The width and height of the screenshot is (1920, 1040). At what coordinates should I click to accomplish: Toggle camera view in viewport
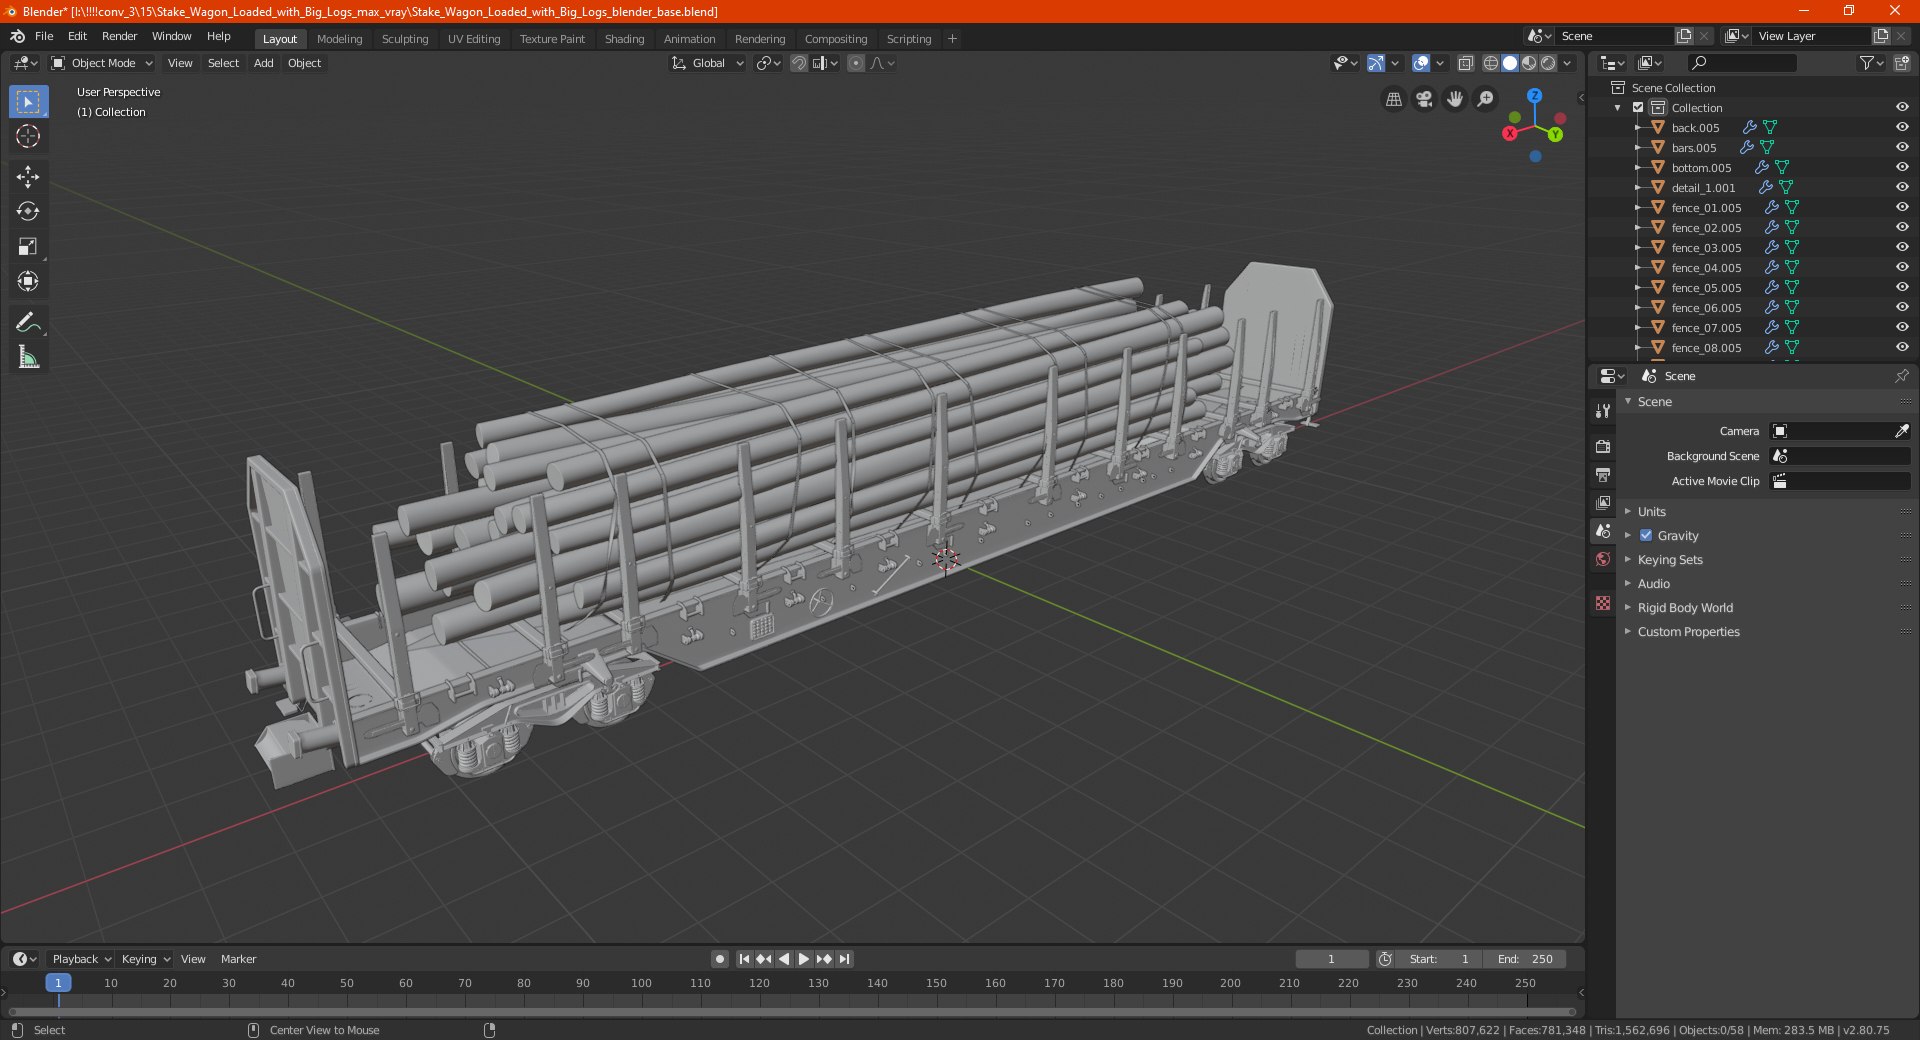point(1424,99)
